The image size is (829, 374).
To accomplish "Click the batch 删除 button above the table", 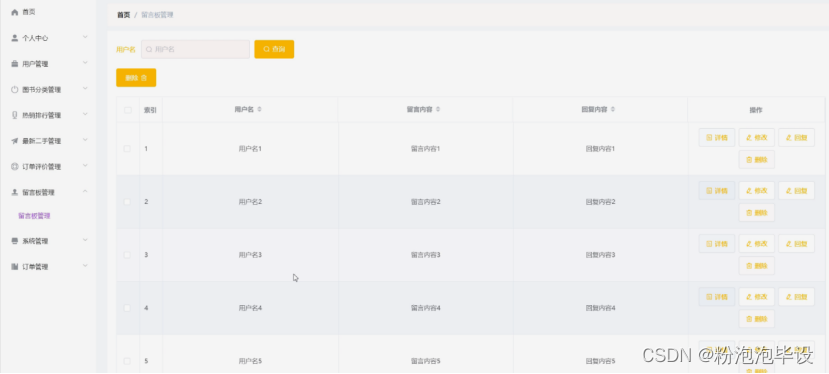I will (x=136, y=78).
